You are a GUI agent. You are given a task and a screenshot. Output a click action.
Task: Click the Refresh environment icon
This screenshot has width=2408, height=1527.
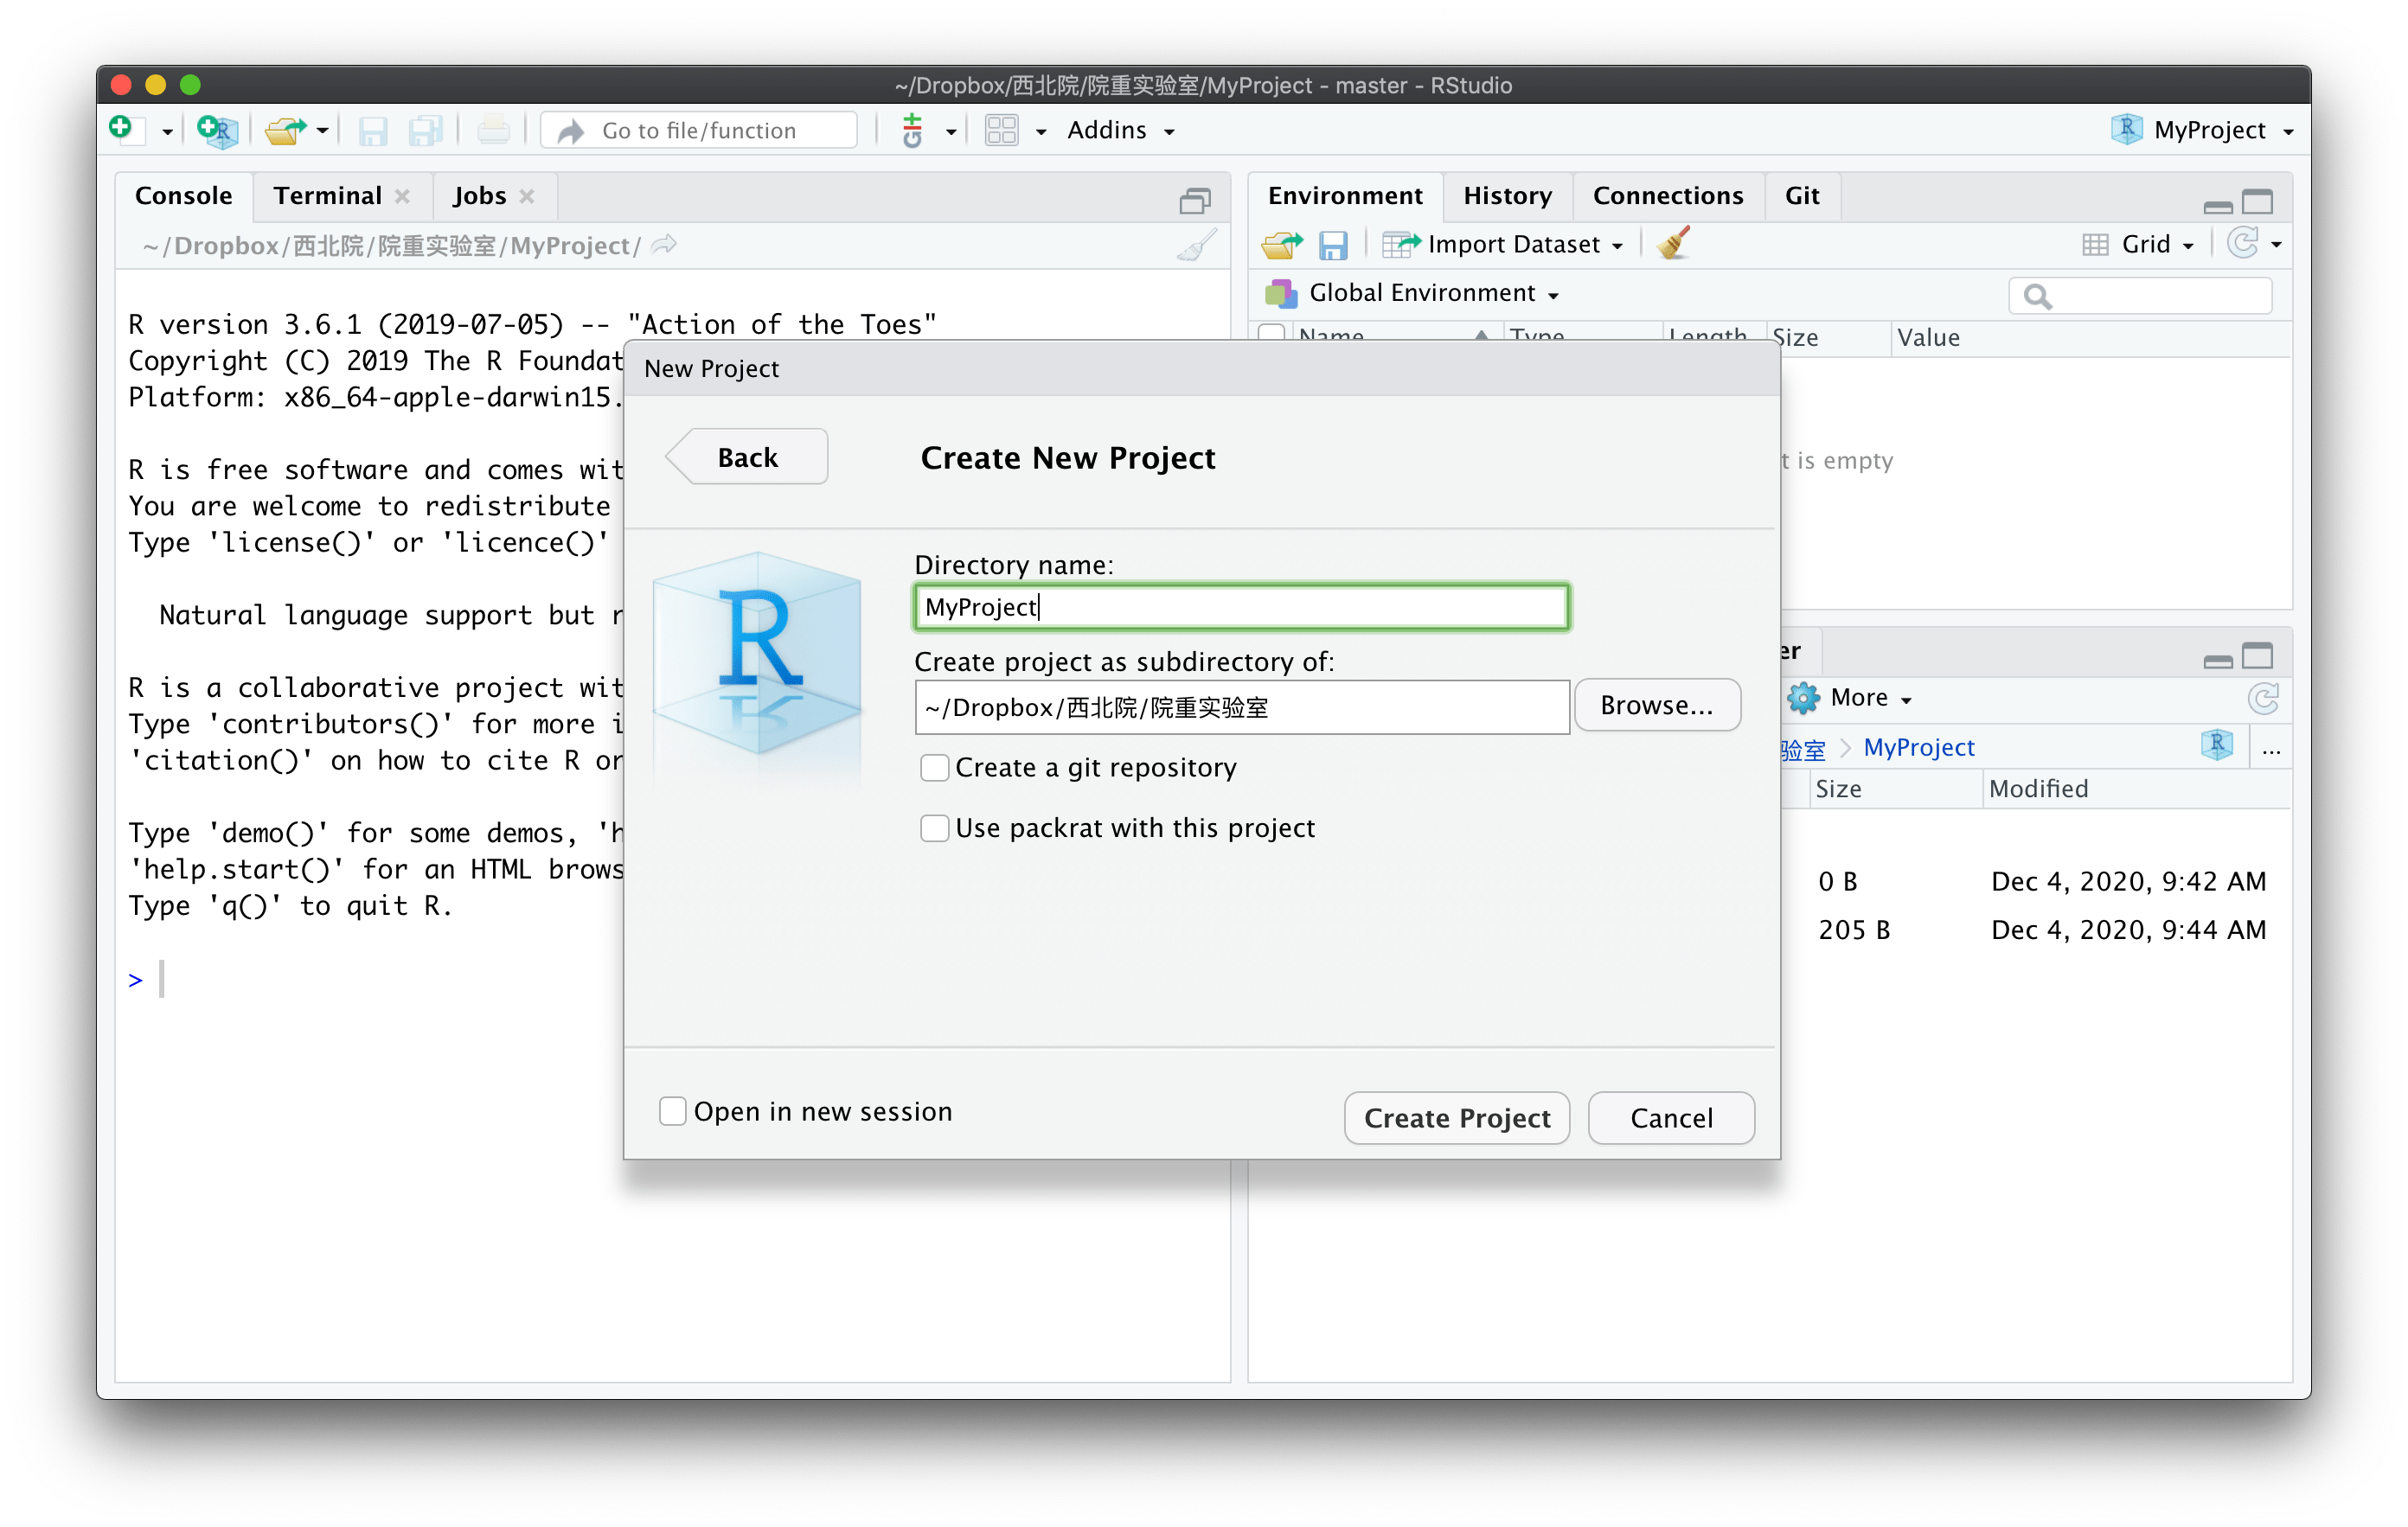point(2242,243)
